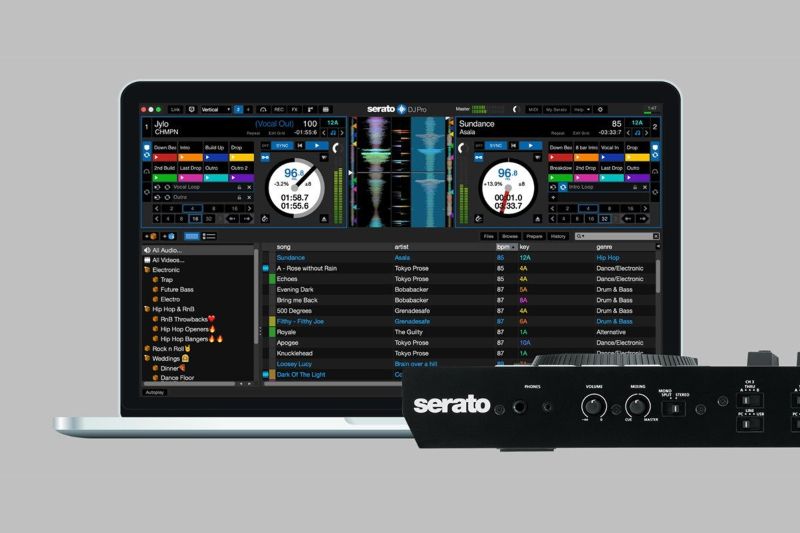Image resolution: width=800 pixels, height=533 pixels.
Task: Click in the library search field
Action: click(x=618, y=236)
